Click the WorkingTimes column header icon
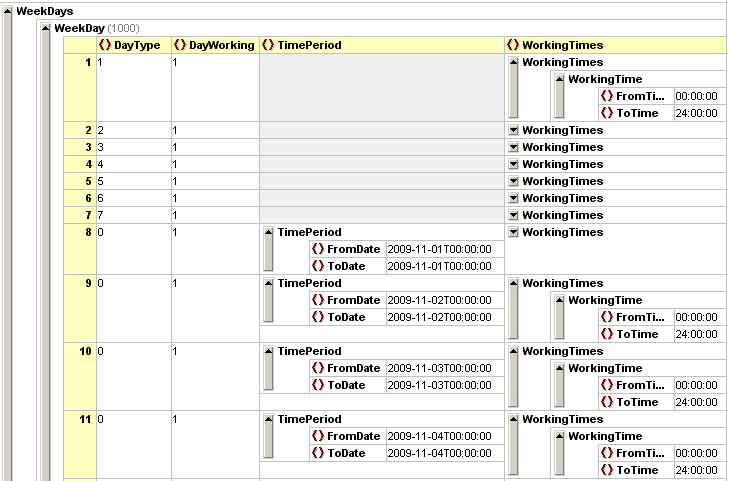Viewport: 729px width, 481px height. (513, 45)
